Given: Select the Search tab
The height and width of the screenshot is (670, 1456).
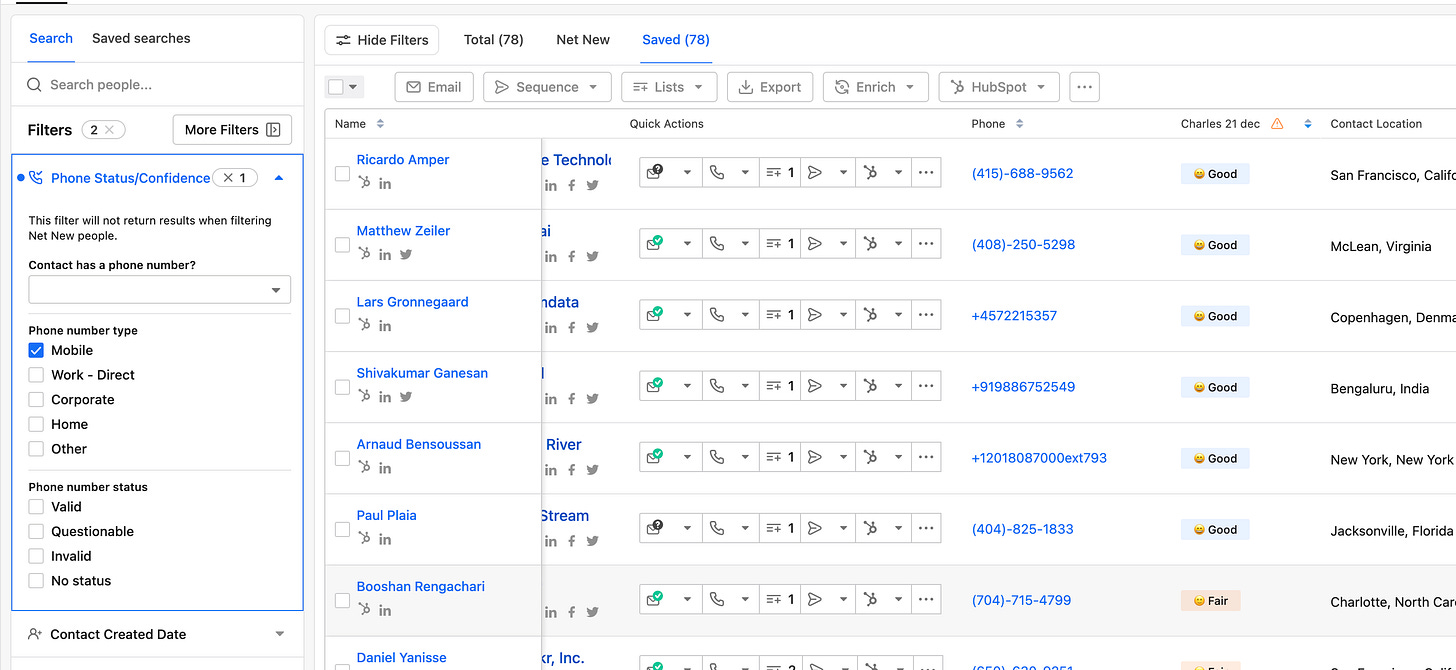Looking at the screenshot, I should pos(51,38).
